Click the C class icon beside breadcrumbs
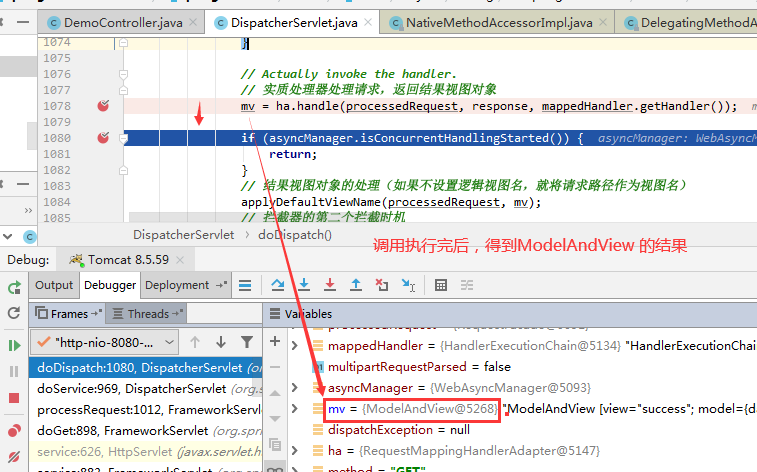 coord(29,236)
